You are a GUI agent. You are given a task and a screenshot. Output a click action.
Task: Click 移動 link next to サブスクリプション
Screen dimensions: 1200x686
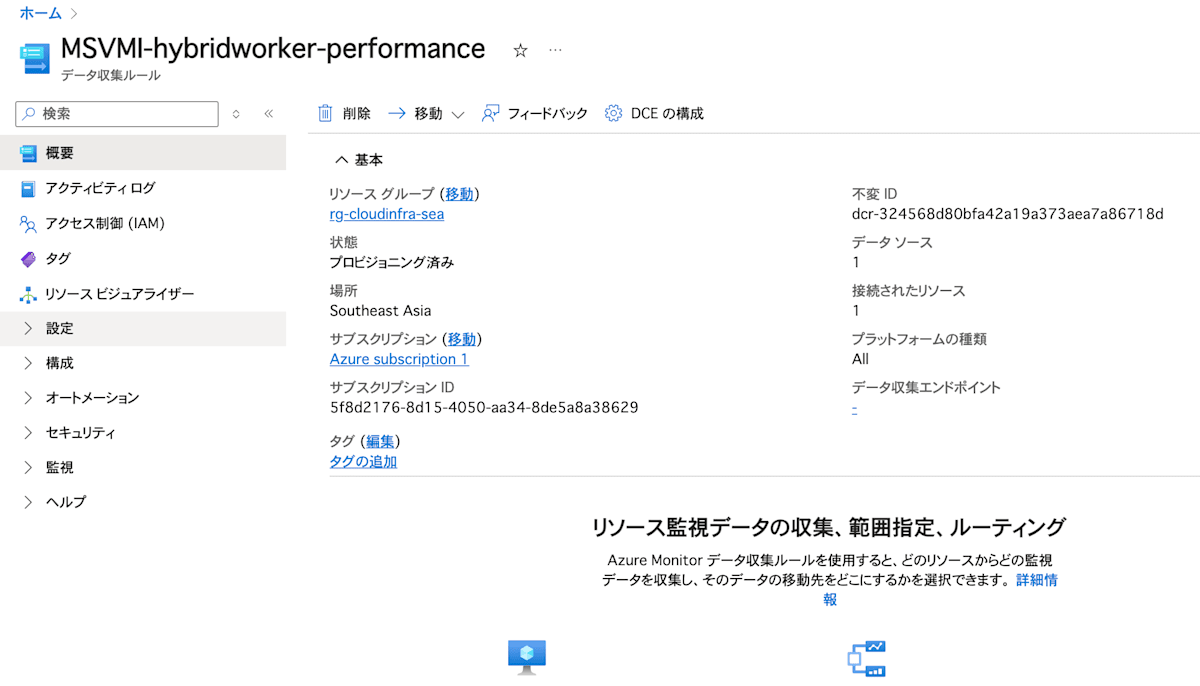[x=462, y=339]
